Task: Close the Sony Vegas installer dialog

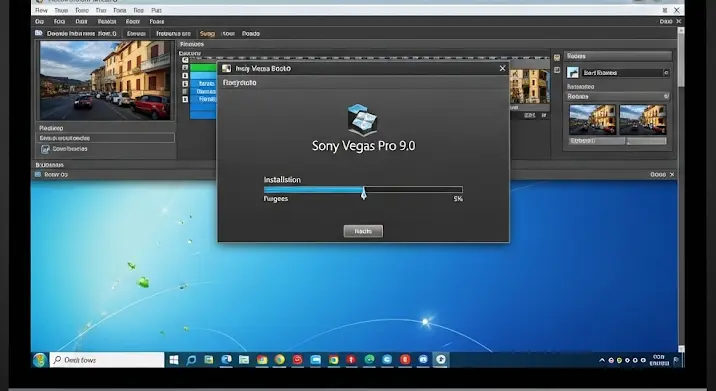Action: [x=502, y=68]
